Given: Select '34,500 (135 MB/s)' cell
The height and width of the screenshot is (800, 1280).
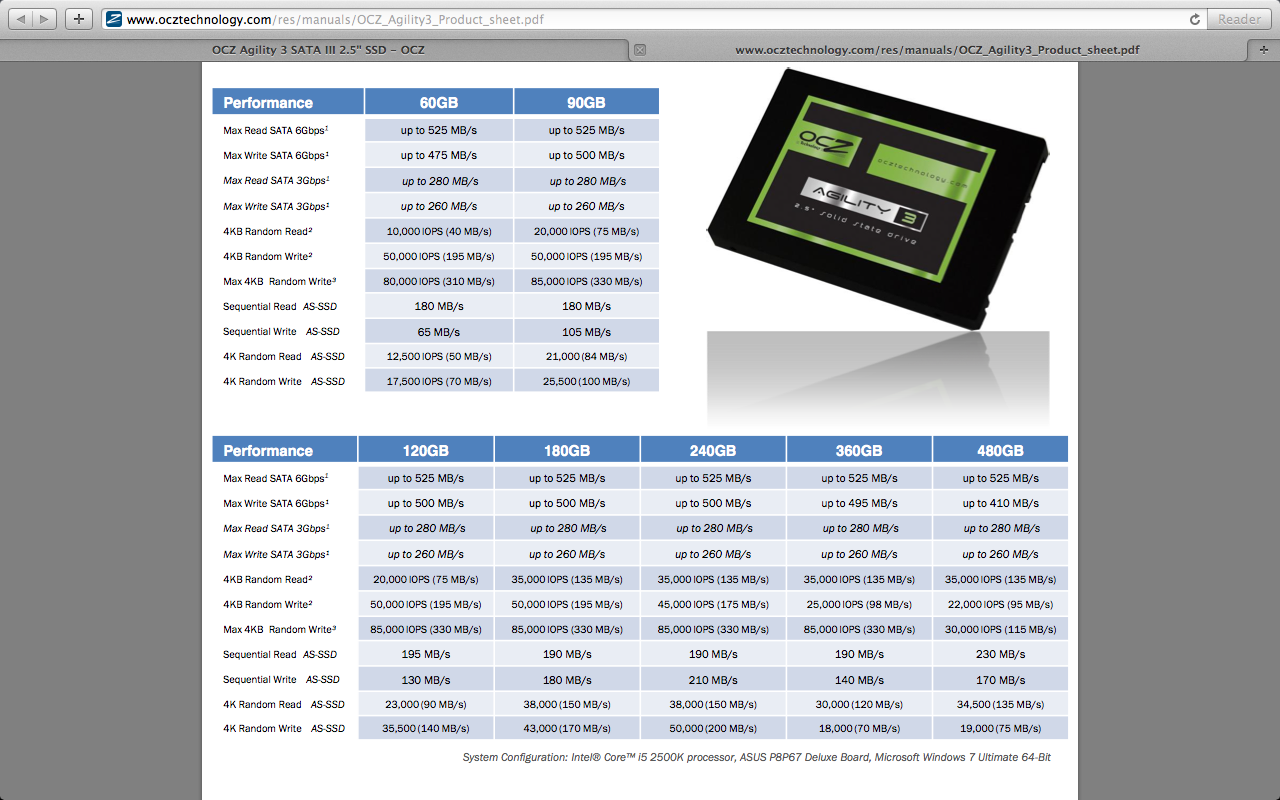Looking at the screenshot, I should click(x=1000, y=704).
